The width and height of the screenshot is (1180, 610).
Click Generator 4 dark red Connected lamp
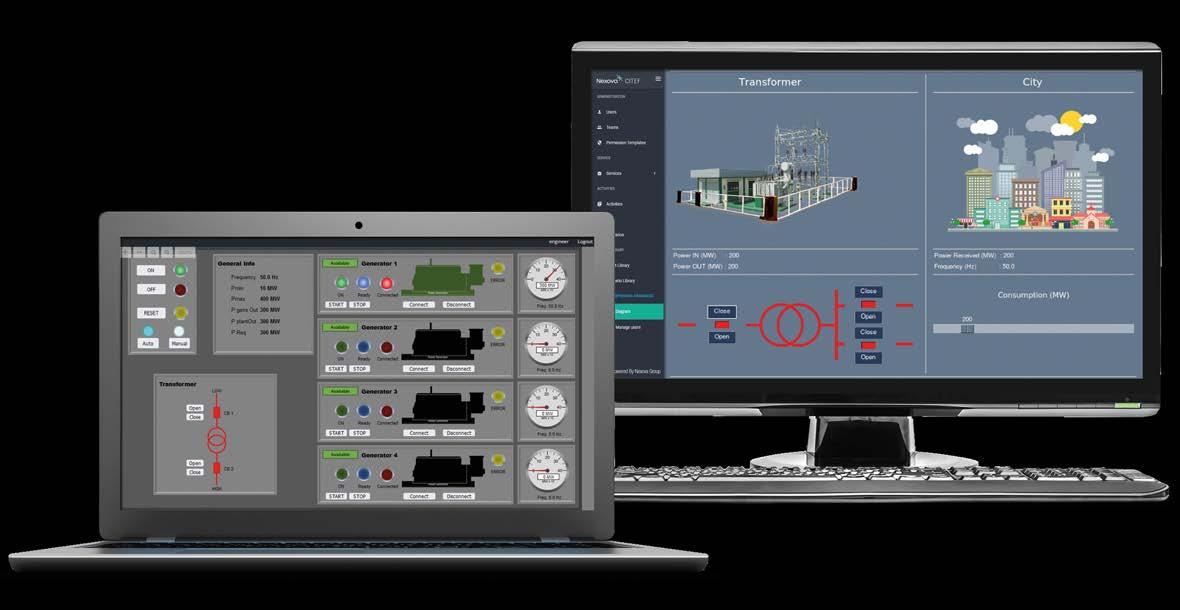click(x=387, y=475)
